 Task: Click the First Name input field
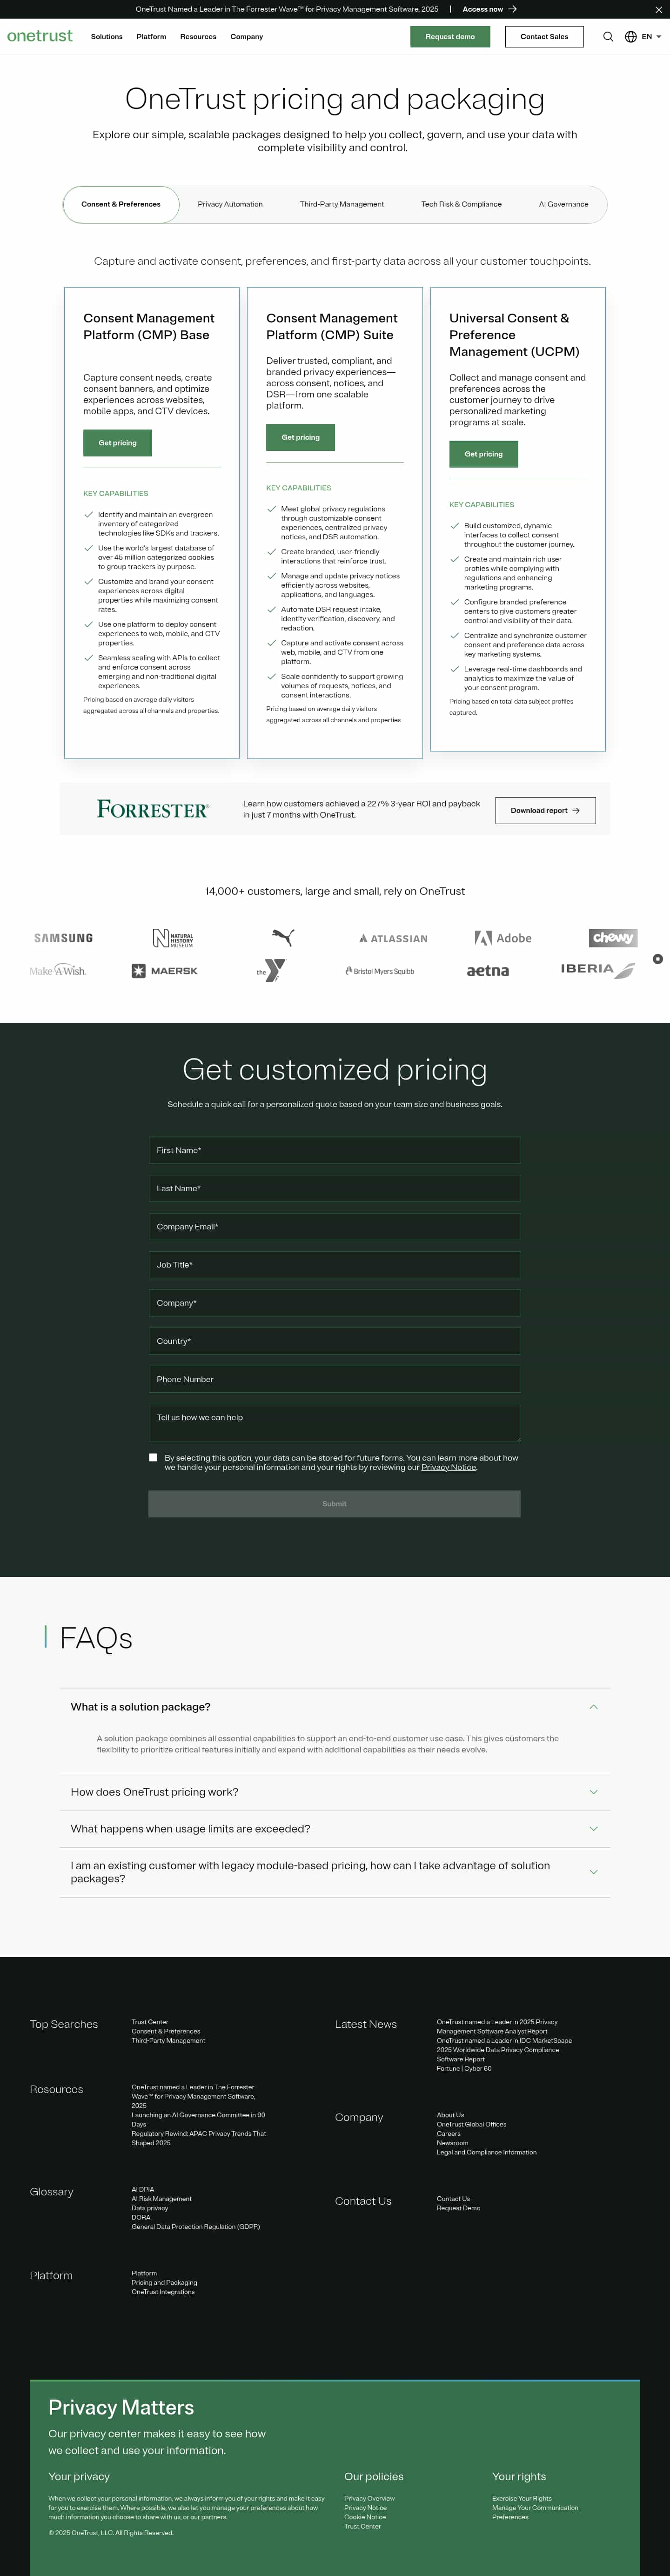pyautogui.click(x=334, y=1150)
